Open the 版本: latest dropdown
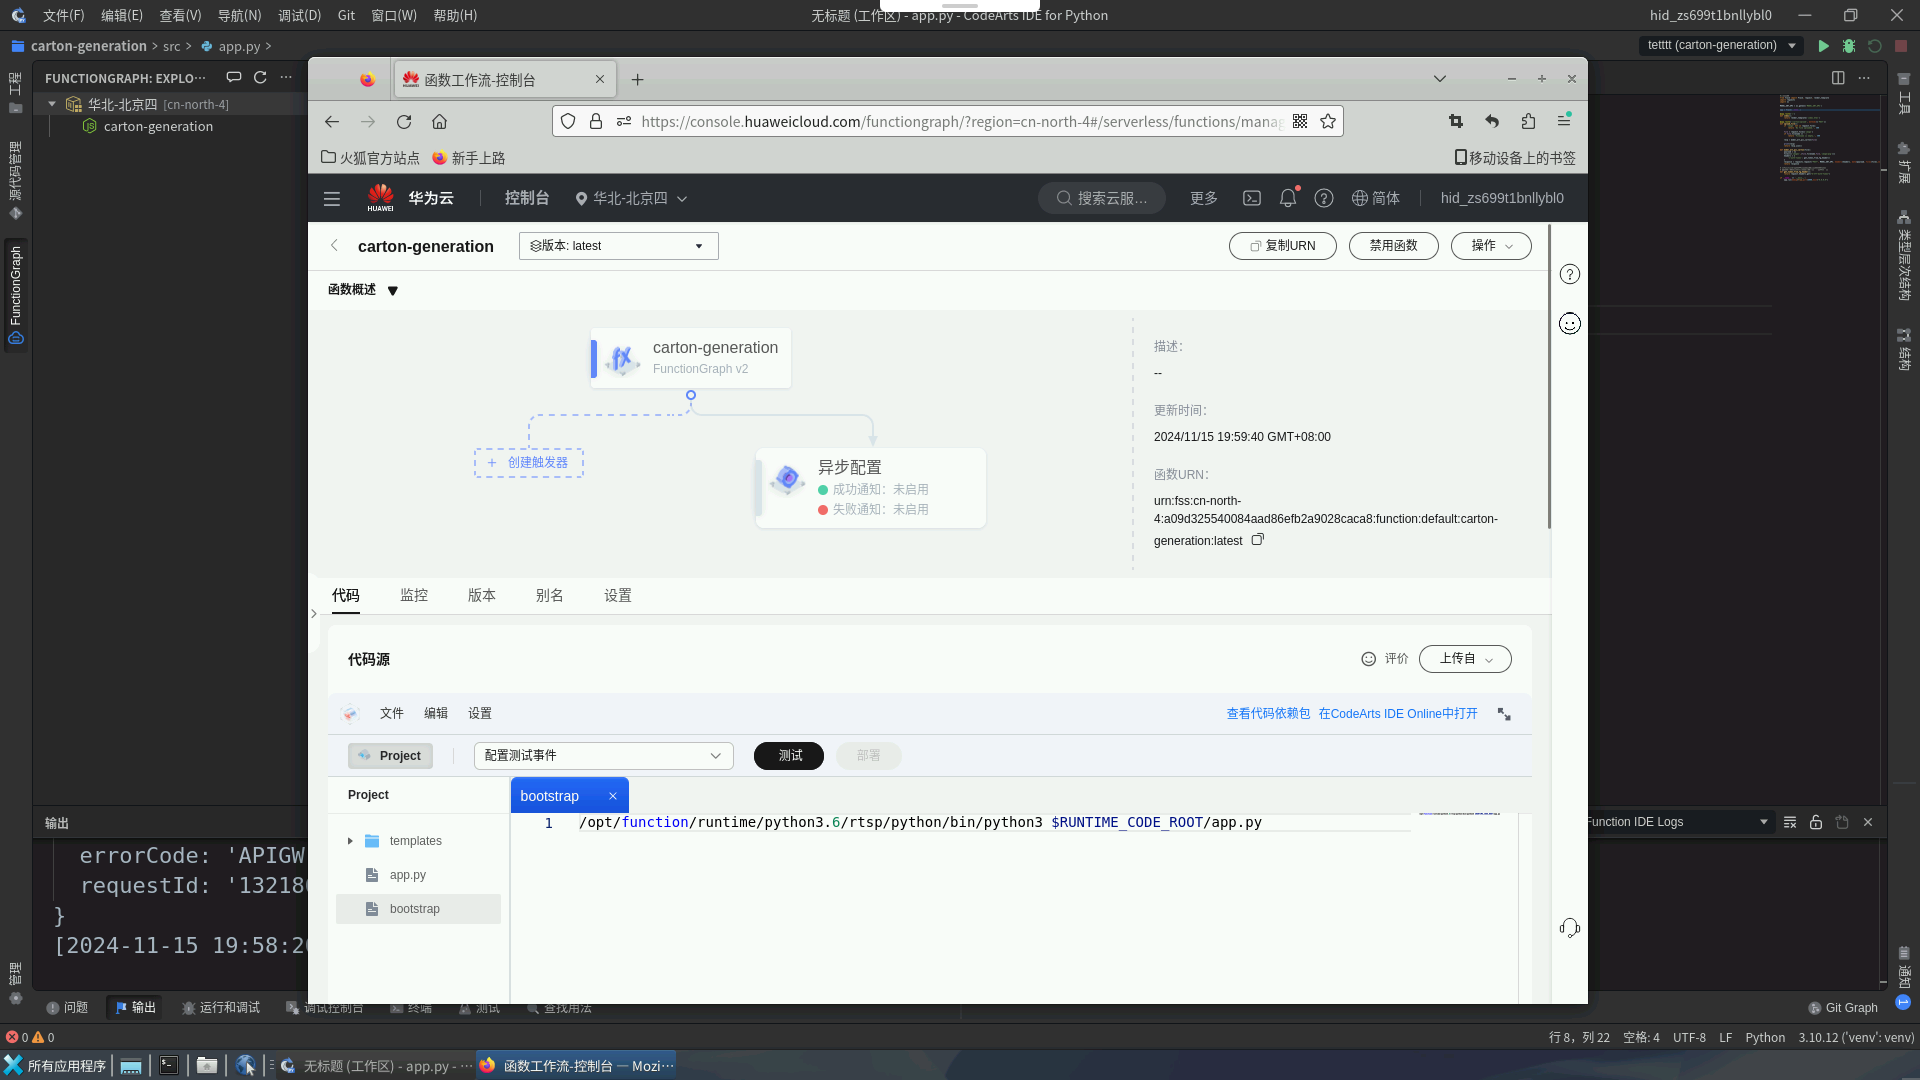This screenshot has width=1920, height=1080. (618, 246)
